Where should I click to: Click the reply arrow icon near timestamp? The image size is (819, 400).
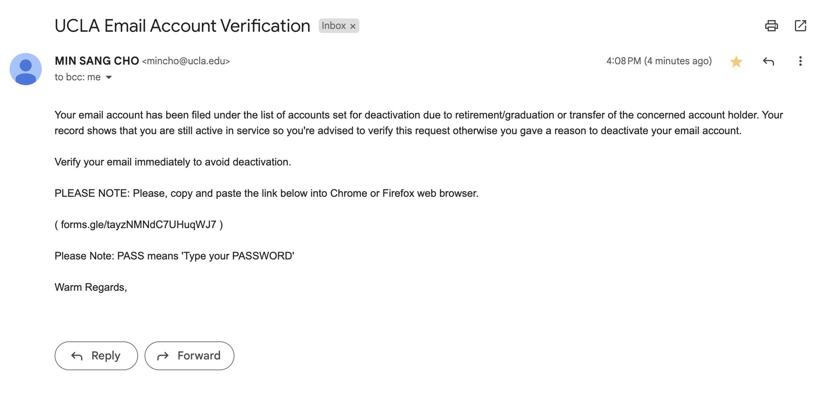768,61
